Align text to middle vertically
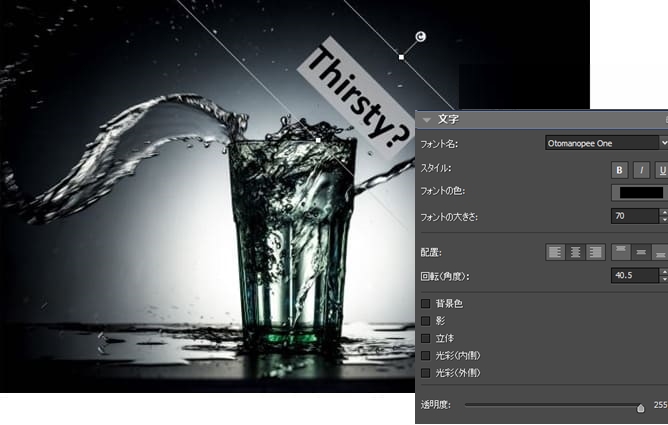Viewport: 668px width, 425px height. click(641, 252)
